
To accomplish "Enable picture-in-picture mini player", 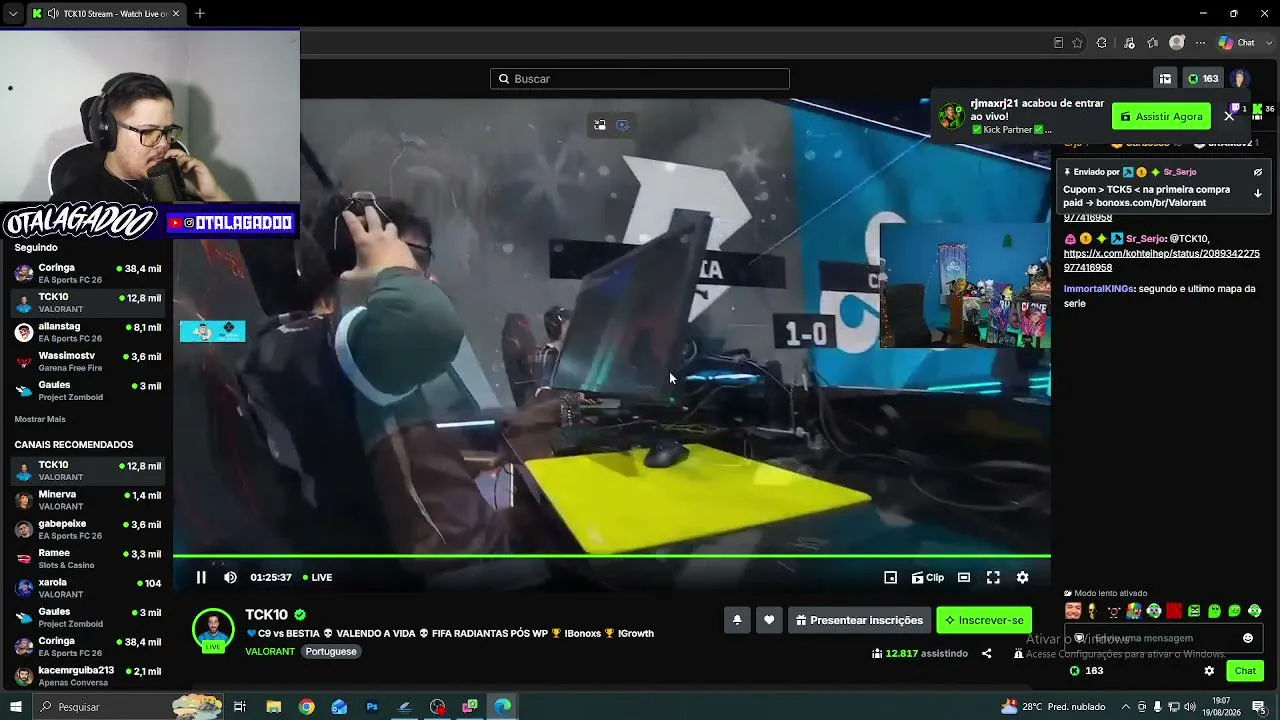I will (891, 577).
